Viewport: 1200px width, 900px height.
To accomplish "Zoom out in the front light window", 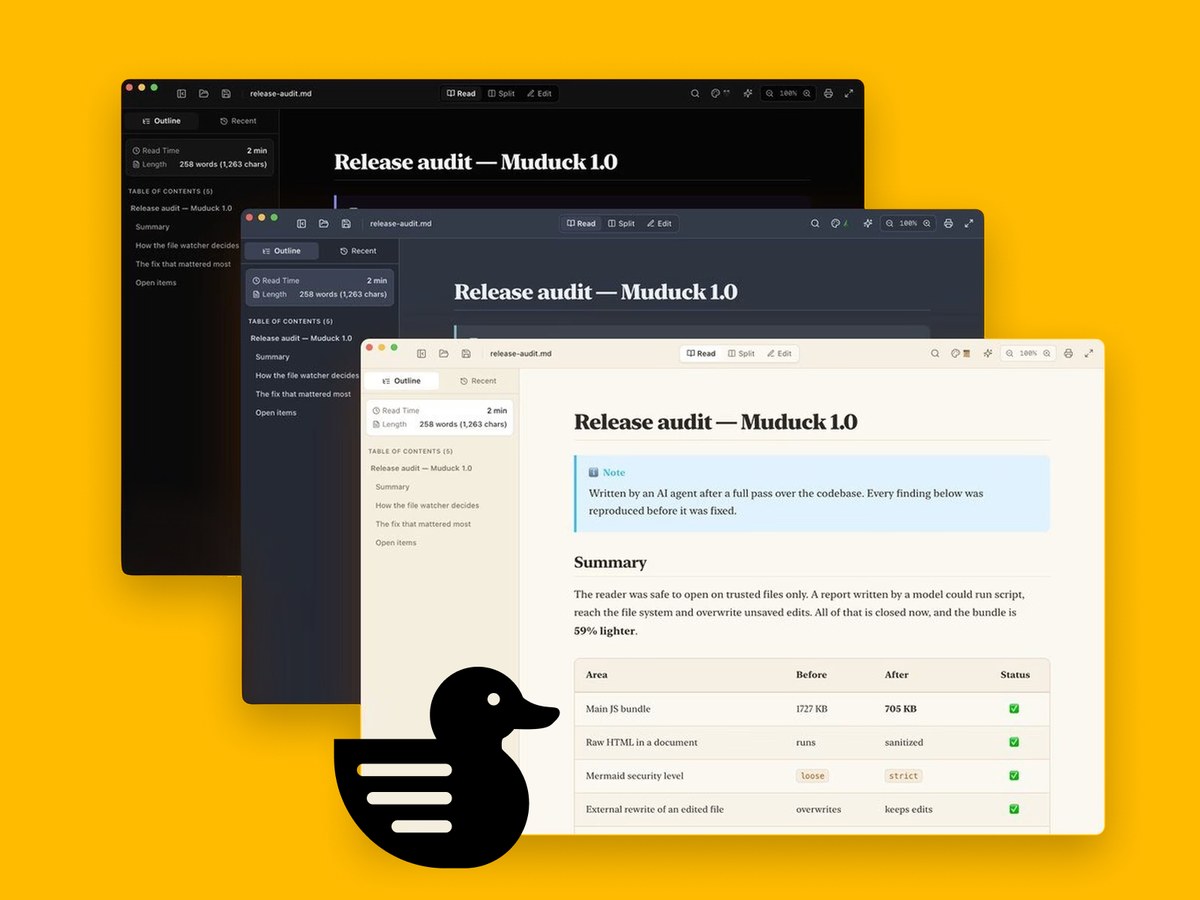I will click(1009, 353).
